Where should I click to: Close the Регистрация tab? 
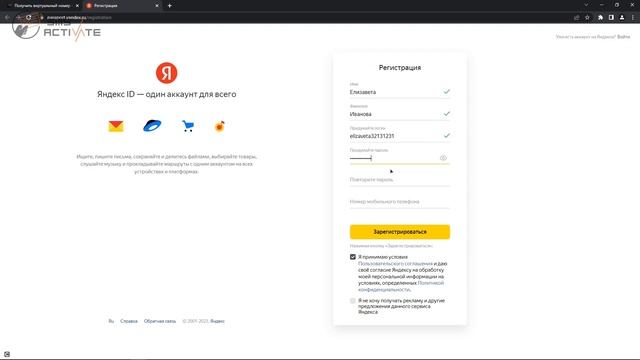157,6
